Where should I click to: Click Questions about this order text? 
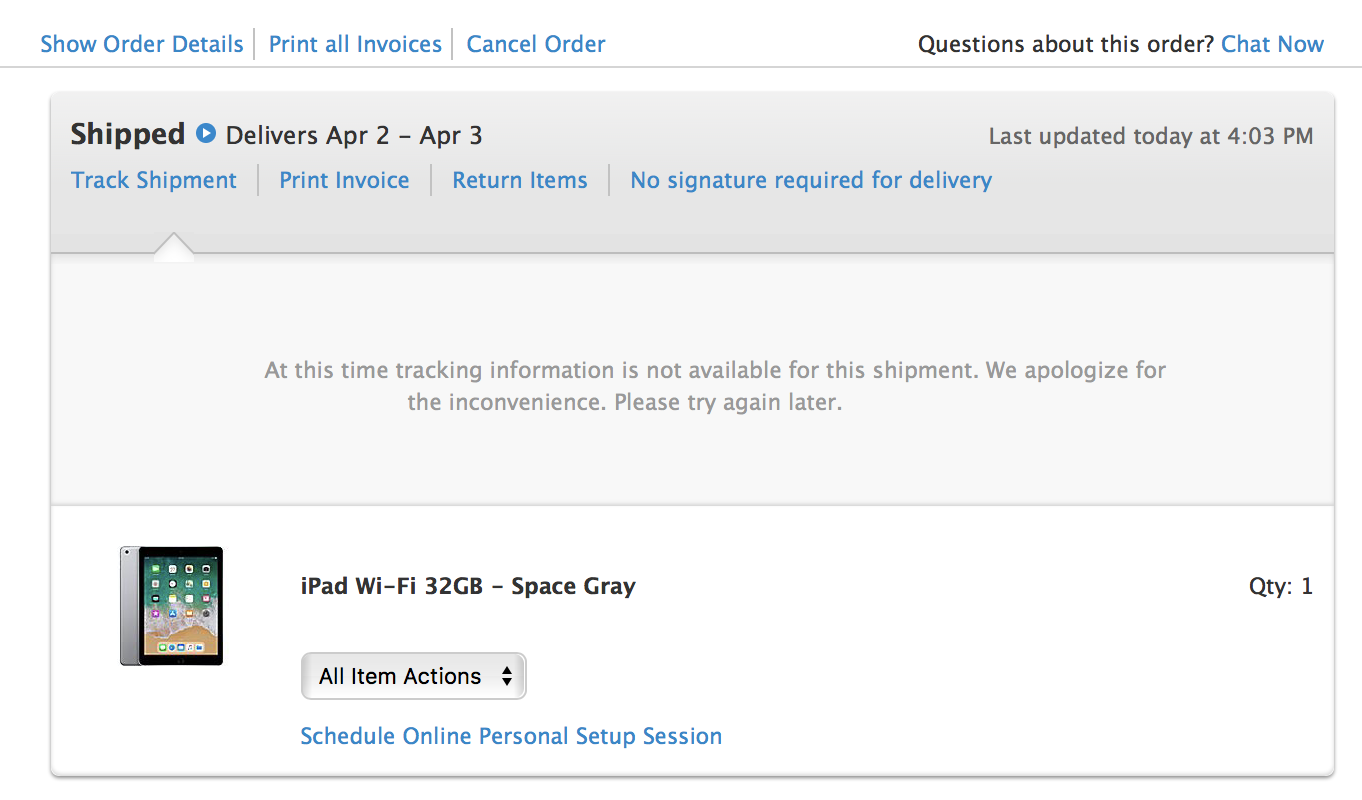coord(1066,45)
